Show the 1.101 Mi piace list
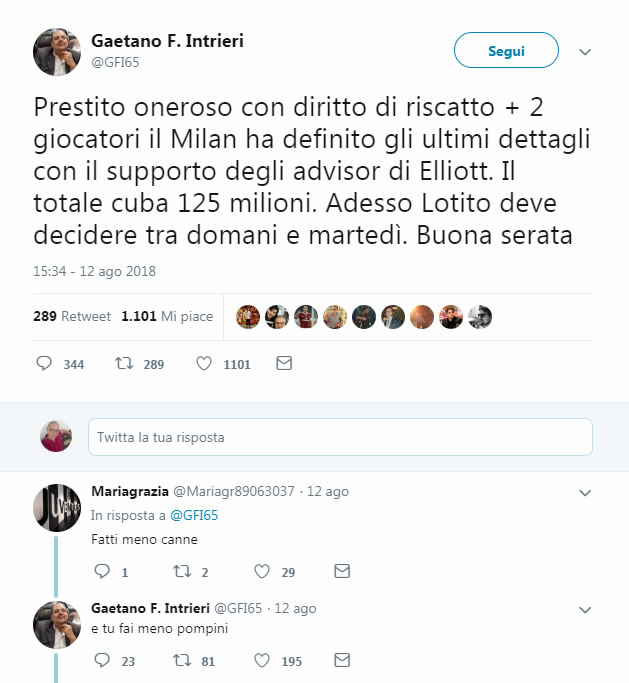629x683 pixels. click(x=167, y=316)
